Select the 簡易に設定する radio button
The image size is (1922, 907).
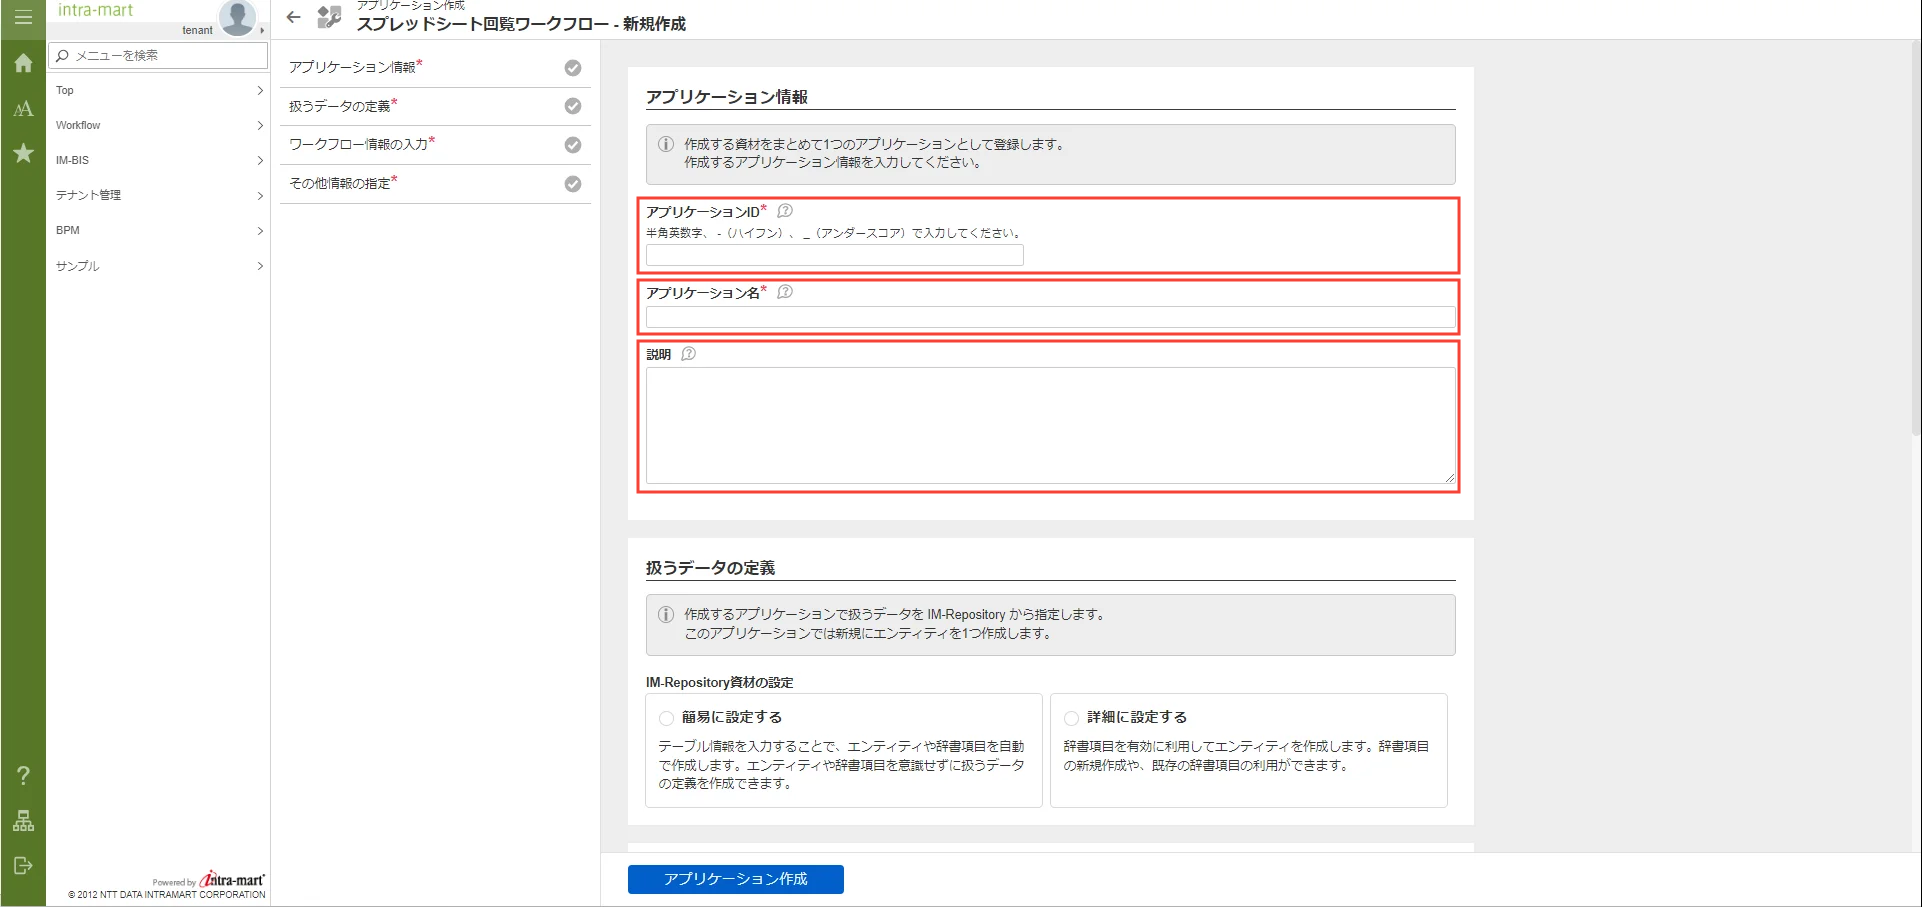(665, 717)
